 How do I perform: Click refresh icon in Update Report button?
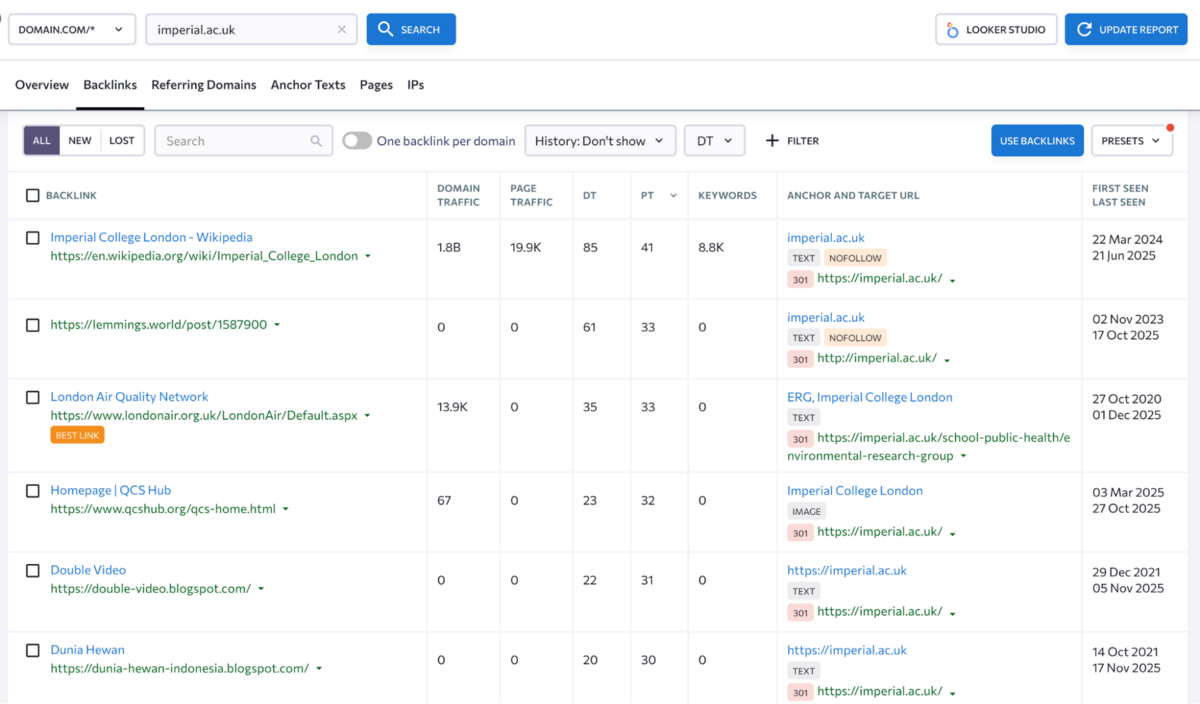point(1084,30)
